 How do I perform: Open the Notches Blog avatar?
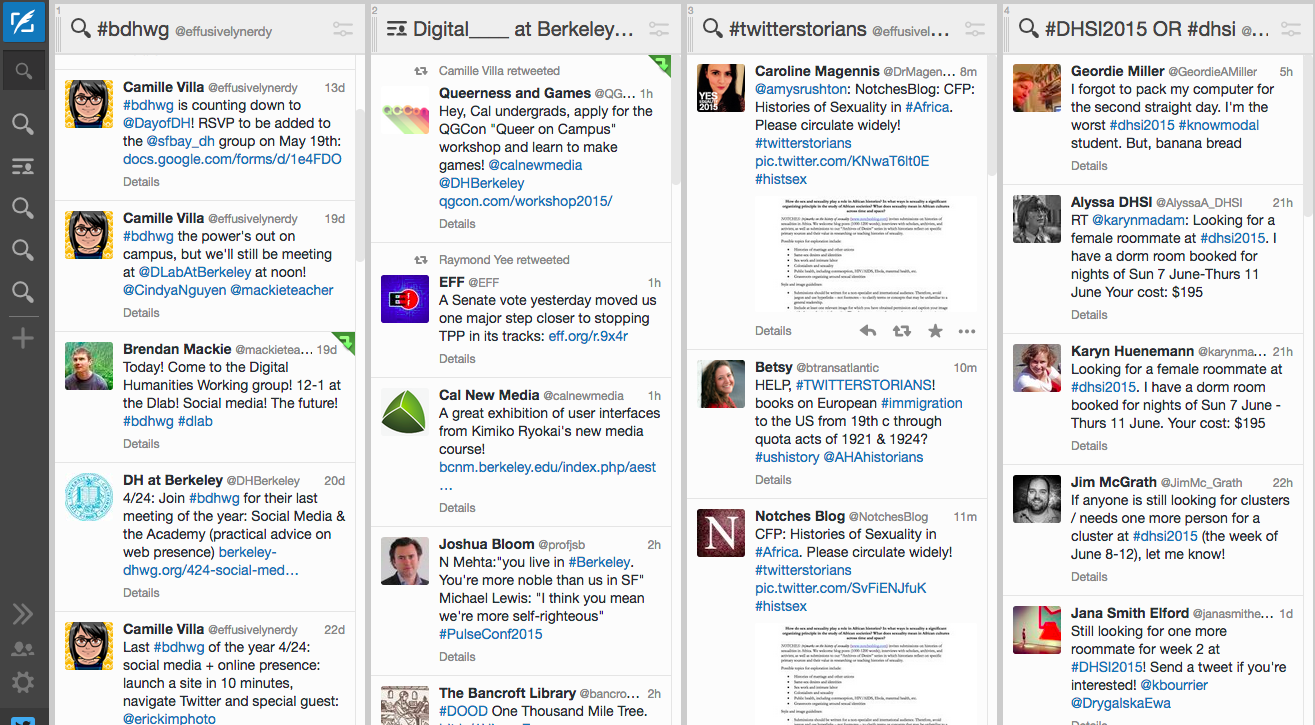(721, 533)
